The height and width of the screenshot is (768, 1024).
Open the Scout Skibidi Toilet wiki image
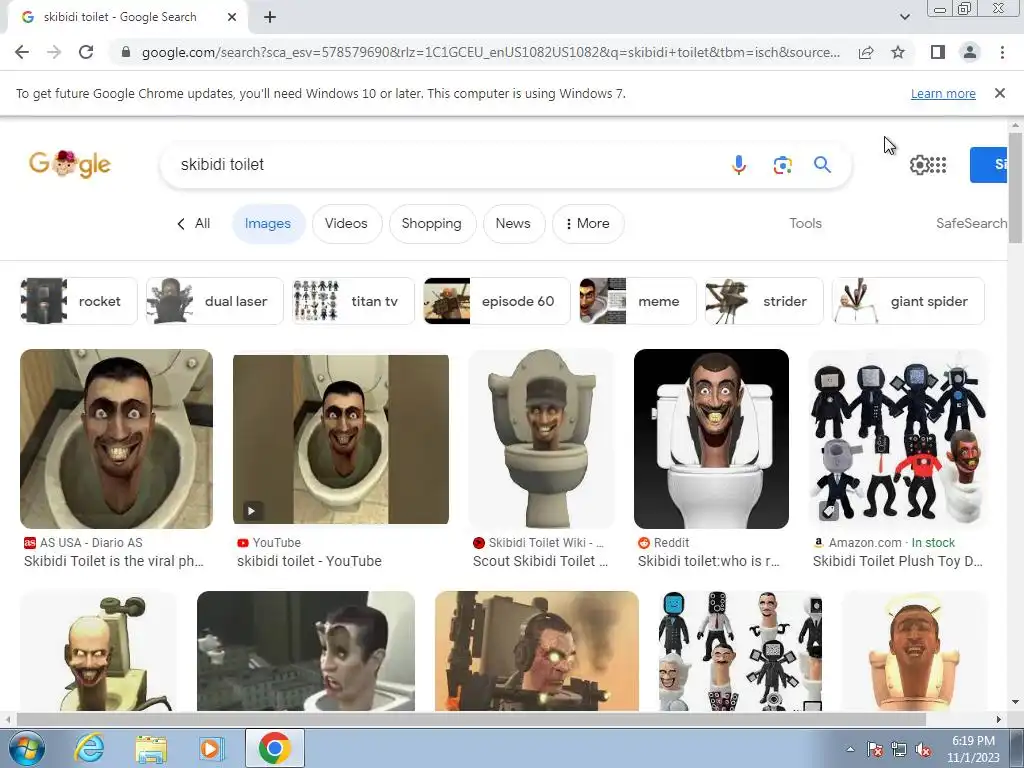click(541, 439)
